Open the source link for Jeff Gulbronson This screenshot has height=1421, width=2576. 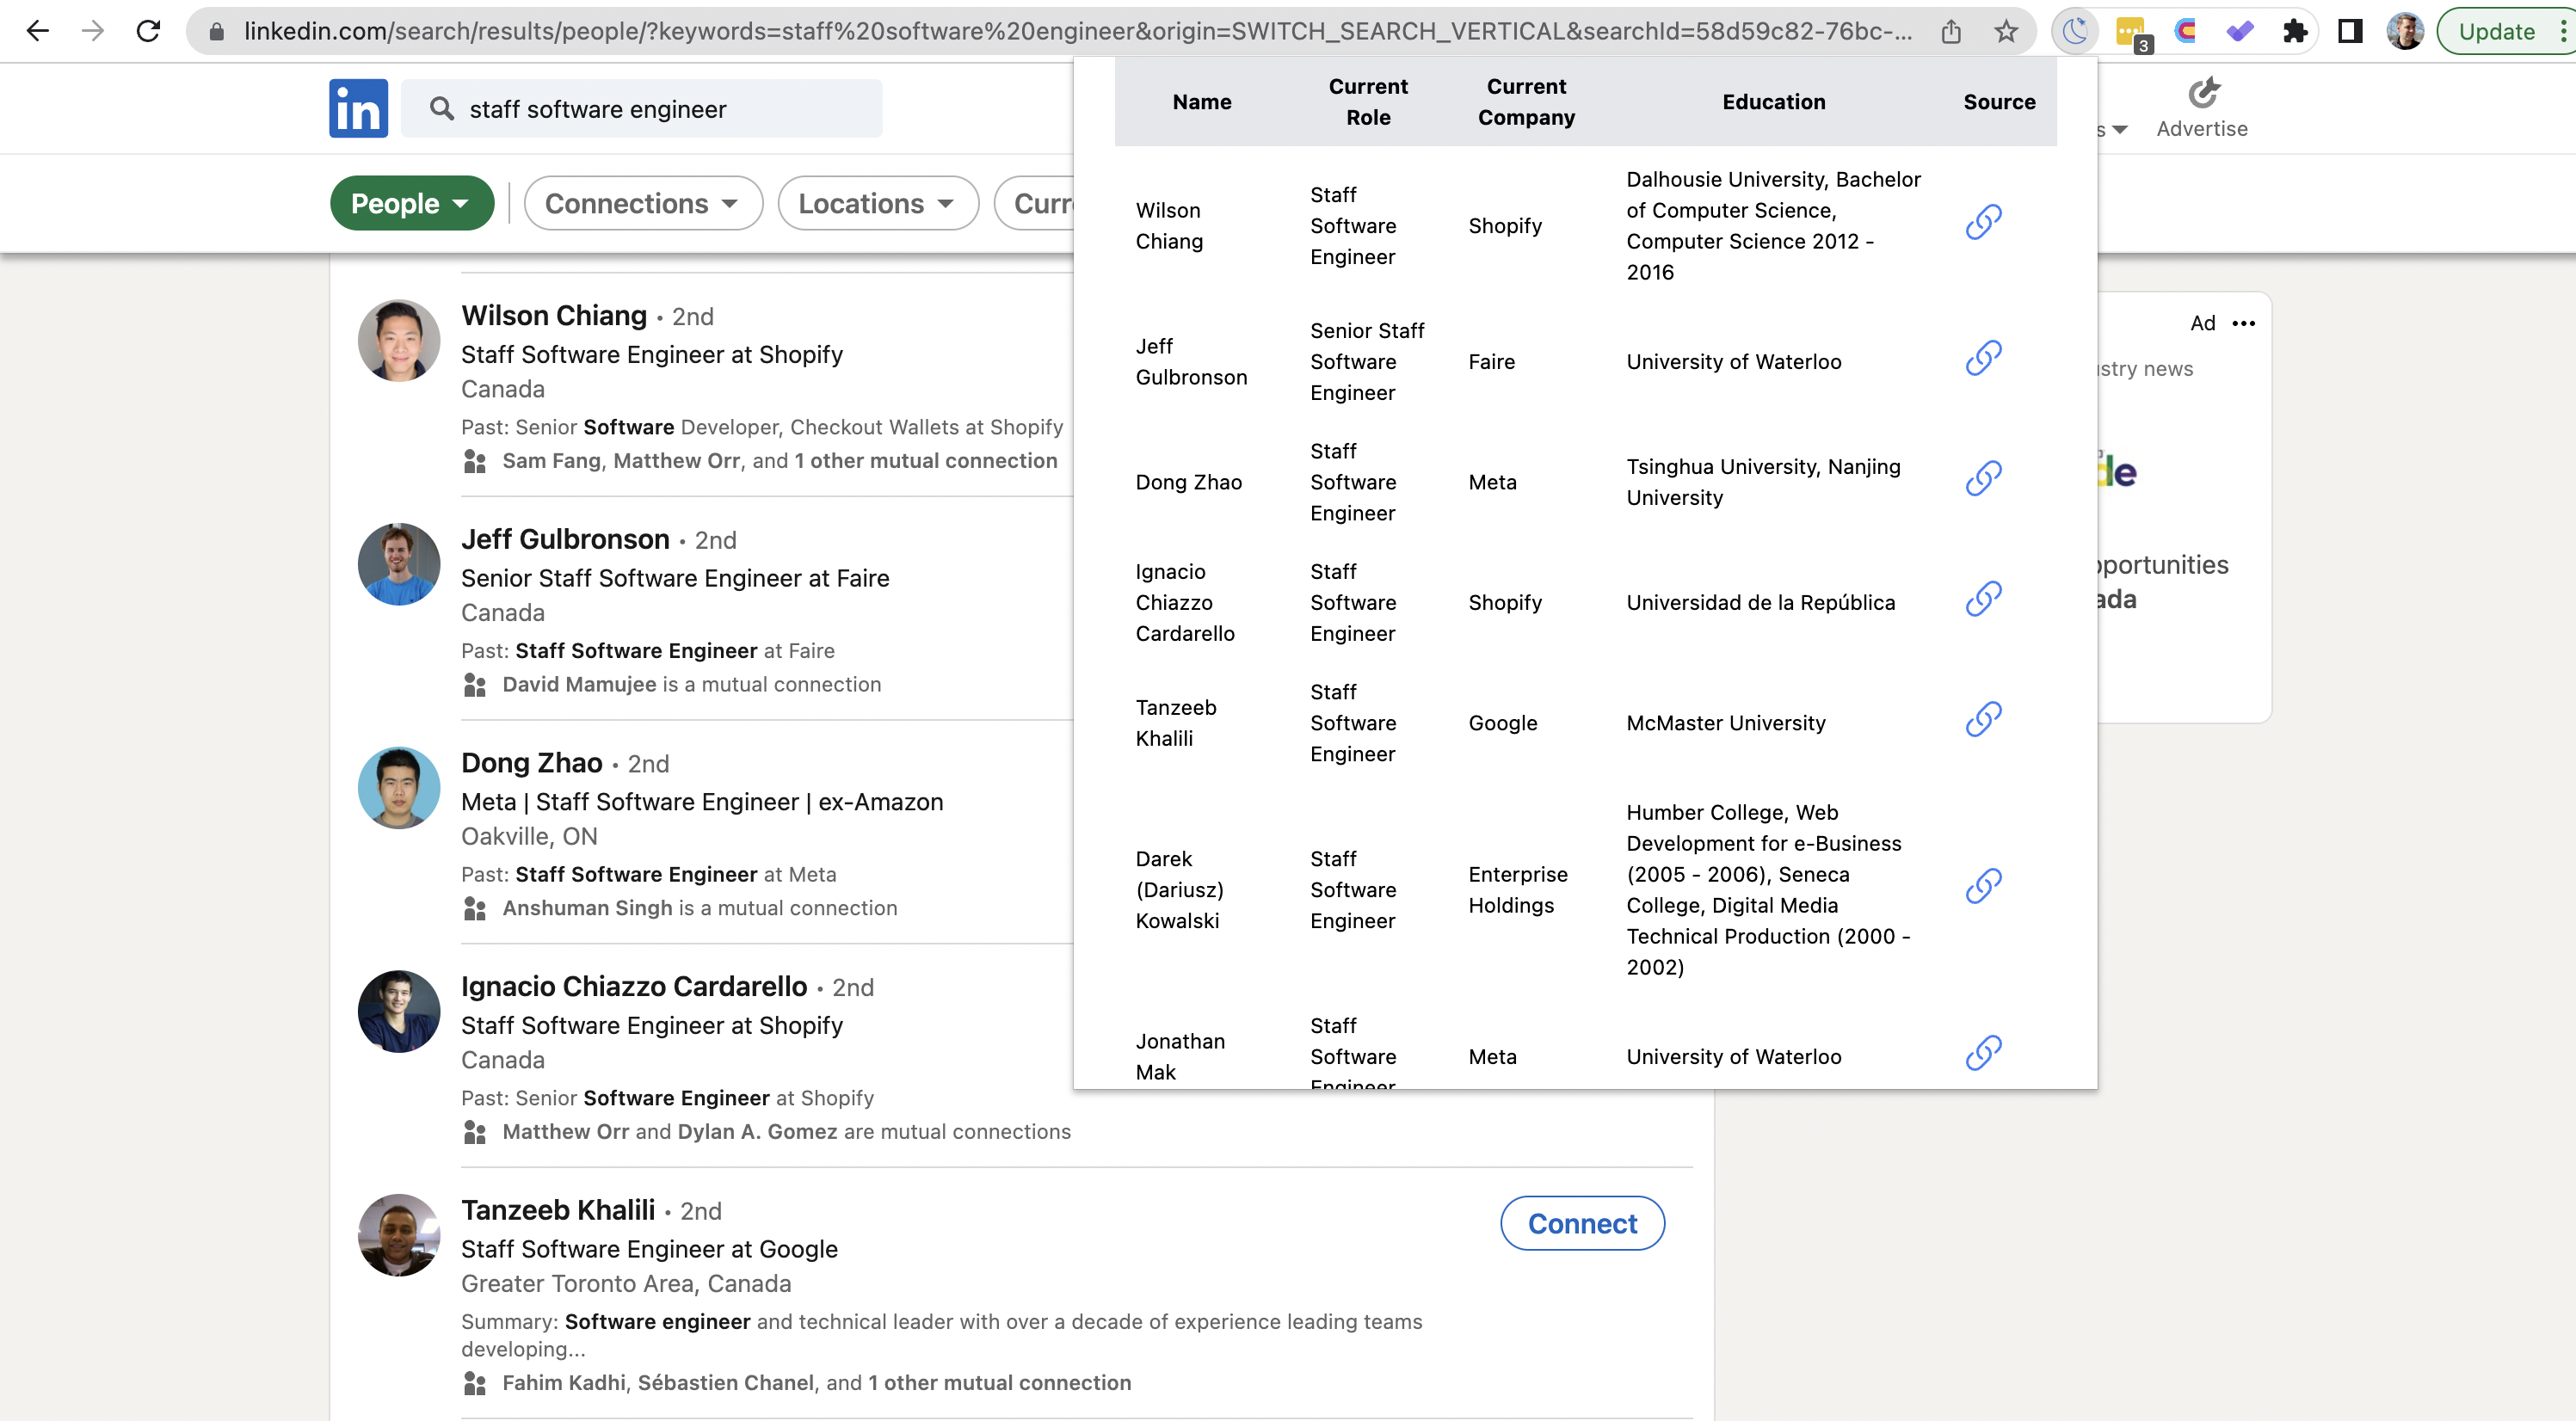click(x=1984, y=358)
